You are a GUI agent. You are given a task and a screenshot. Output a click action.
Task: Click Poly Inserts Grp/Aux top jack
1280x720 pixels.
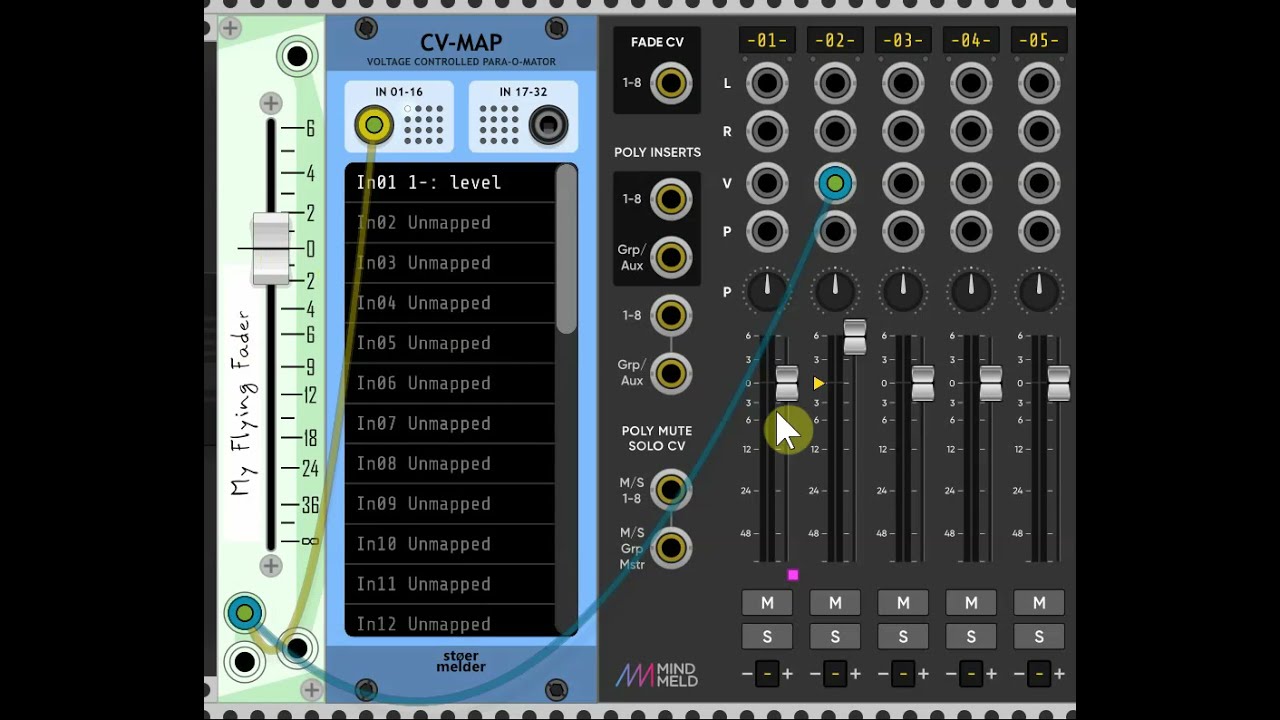point(670,257)
